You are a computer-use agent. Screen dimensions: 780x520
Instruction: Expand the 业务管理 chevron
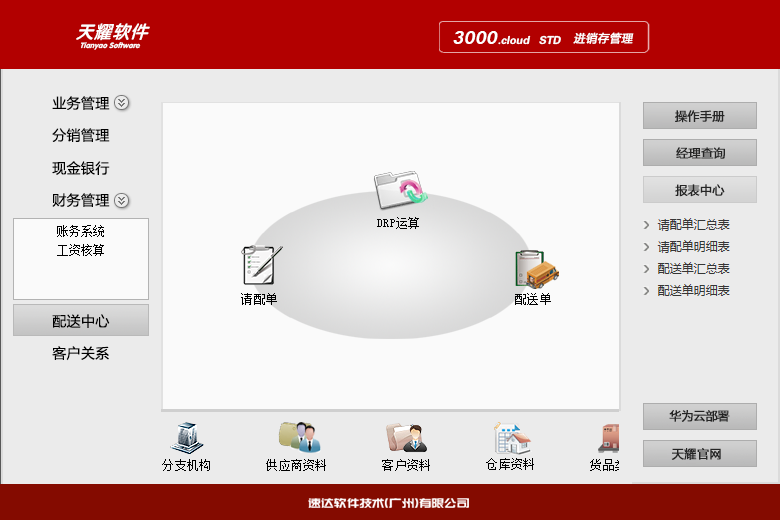point(122,103)
